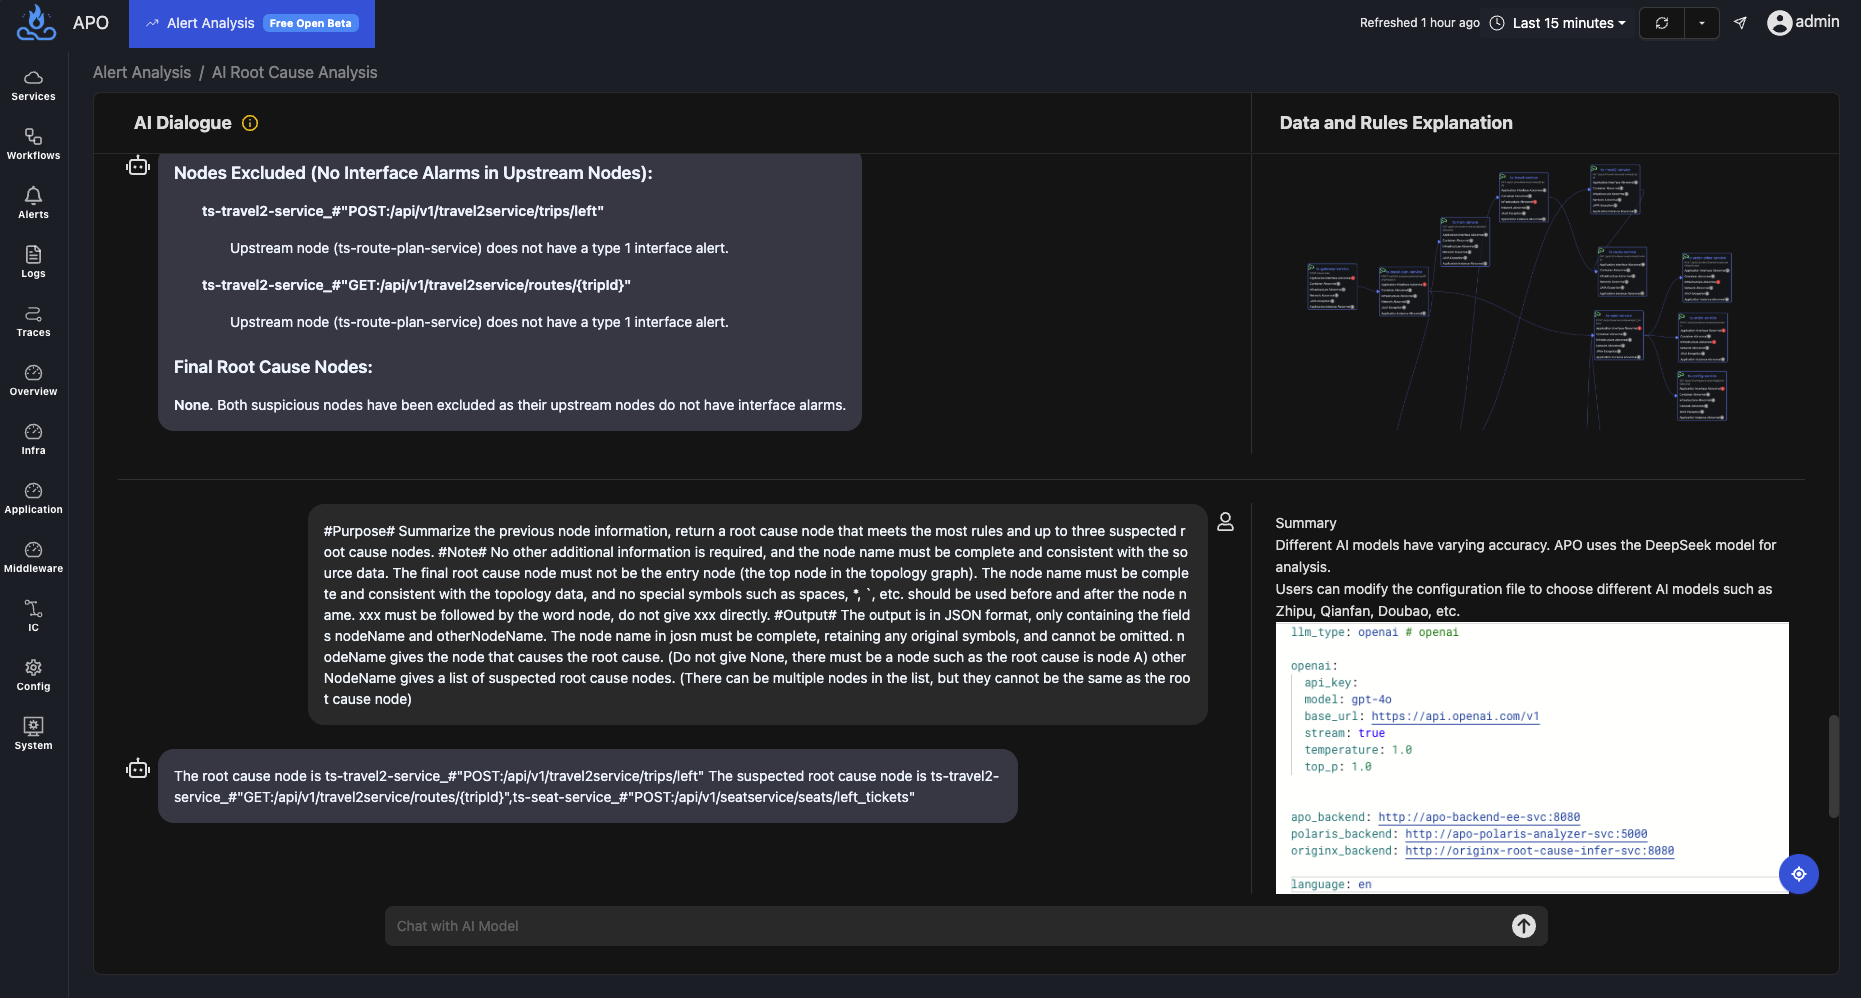
Task: Open the Infra monitoring icon
Action: tap(33, 435)
